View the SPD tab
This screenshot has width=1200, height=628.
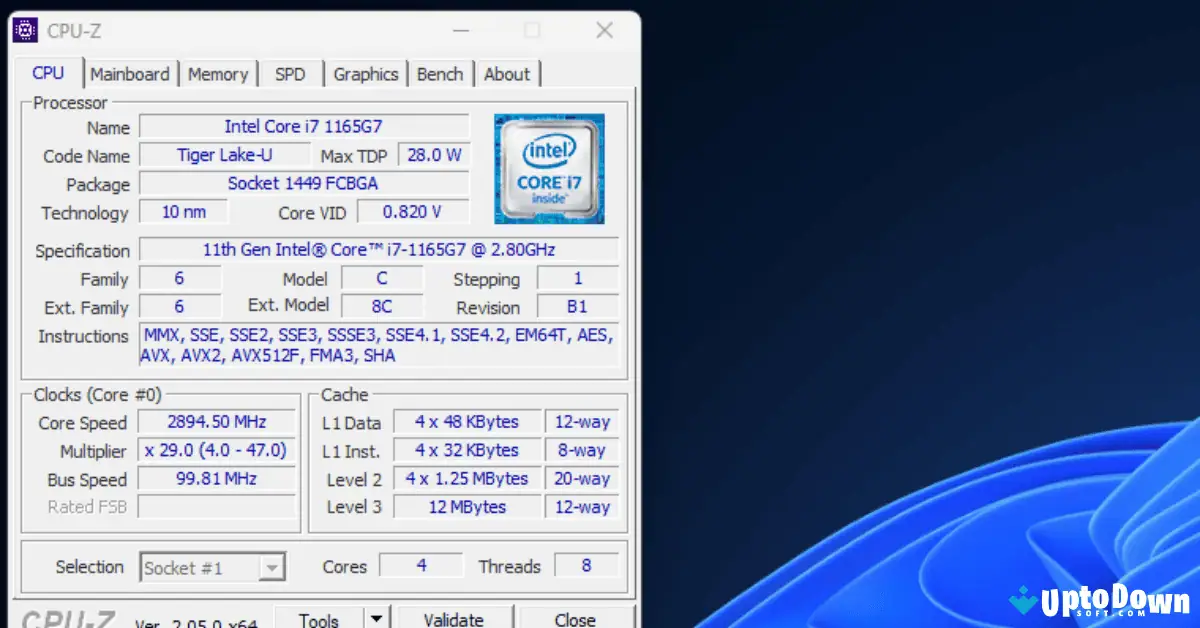[x=290, y=73]
